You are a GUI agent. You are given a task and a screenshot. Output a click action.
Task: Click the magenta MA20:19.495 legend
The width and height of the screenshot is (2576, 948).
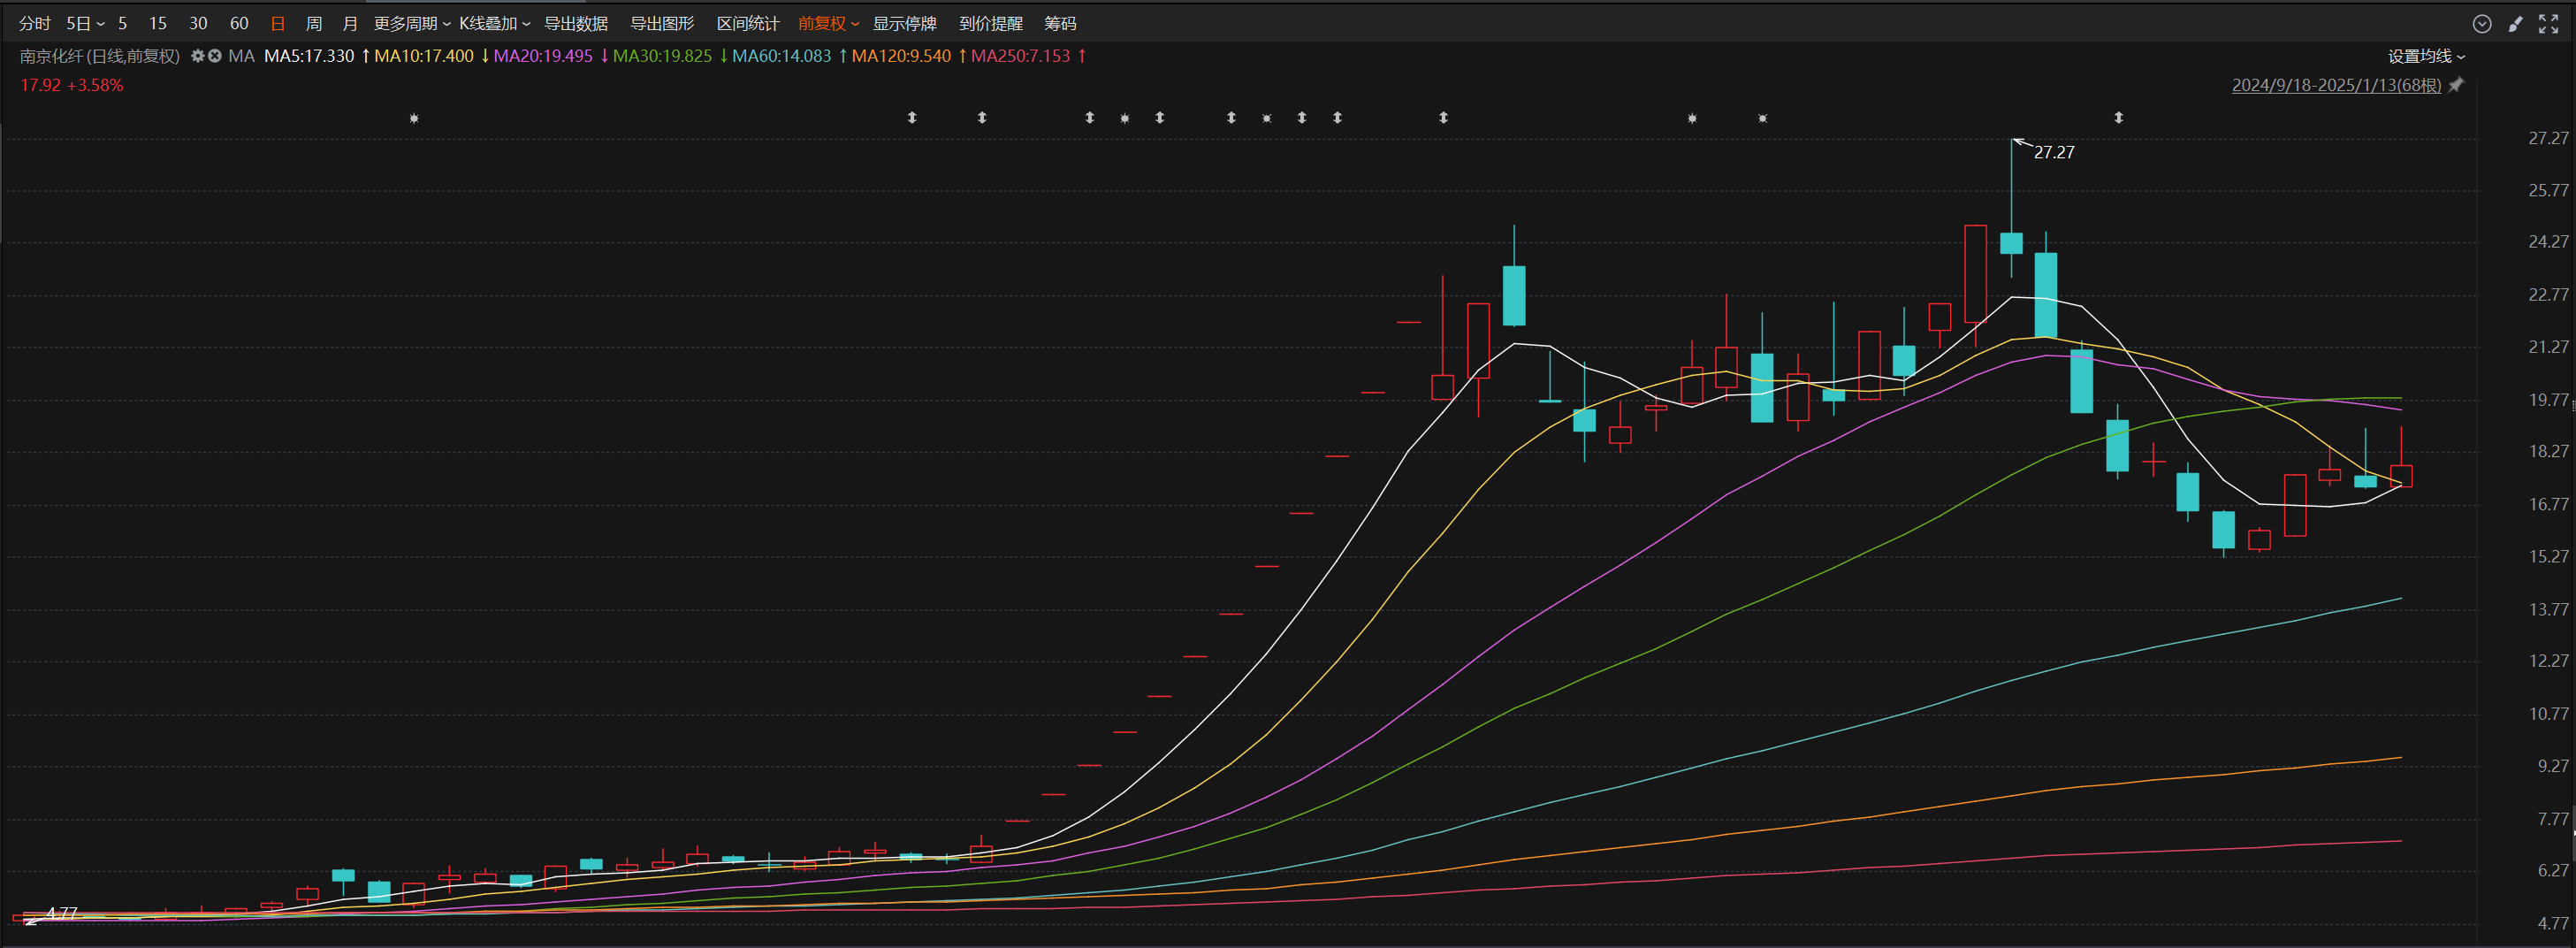543,56
